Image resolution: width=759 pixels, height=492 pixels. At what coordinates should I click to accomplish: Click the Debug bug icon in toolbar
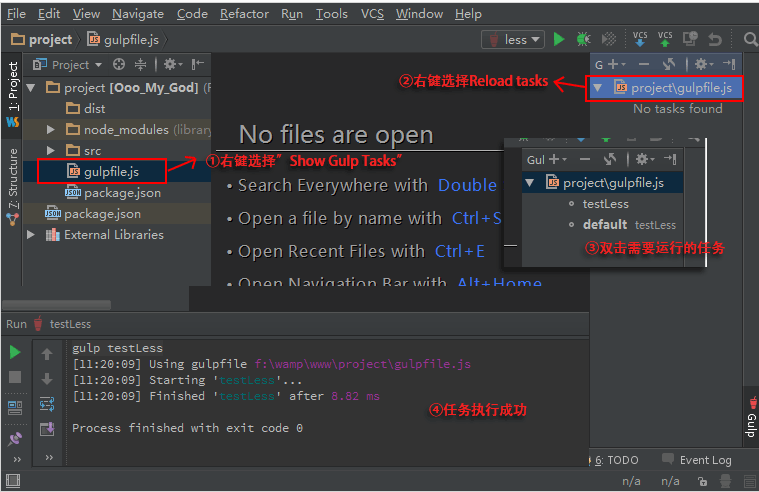click(x=583, y=39)
